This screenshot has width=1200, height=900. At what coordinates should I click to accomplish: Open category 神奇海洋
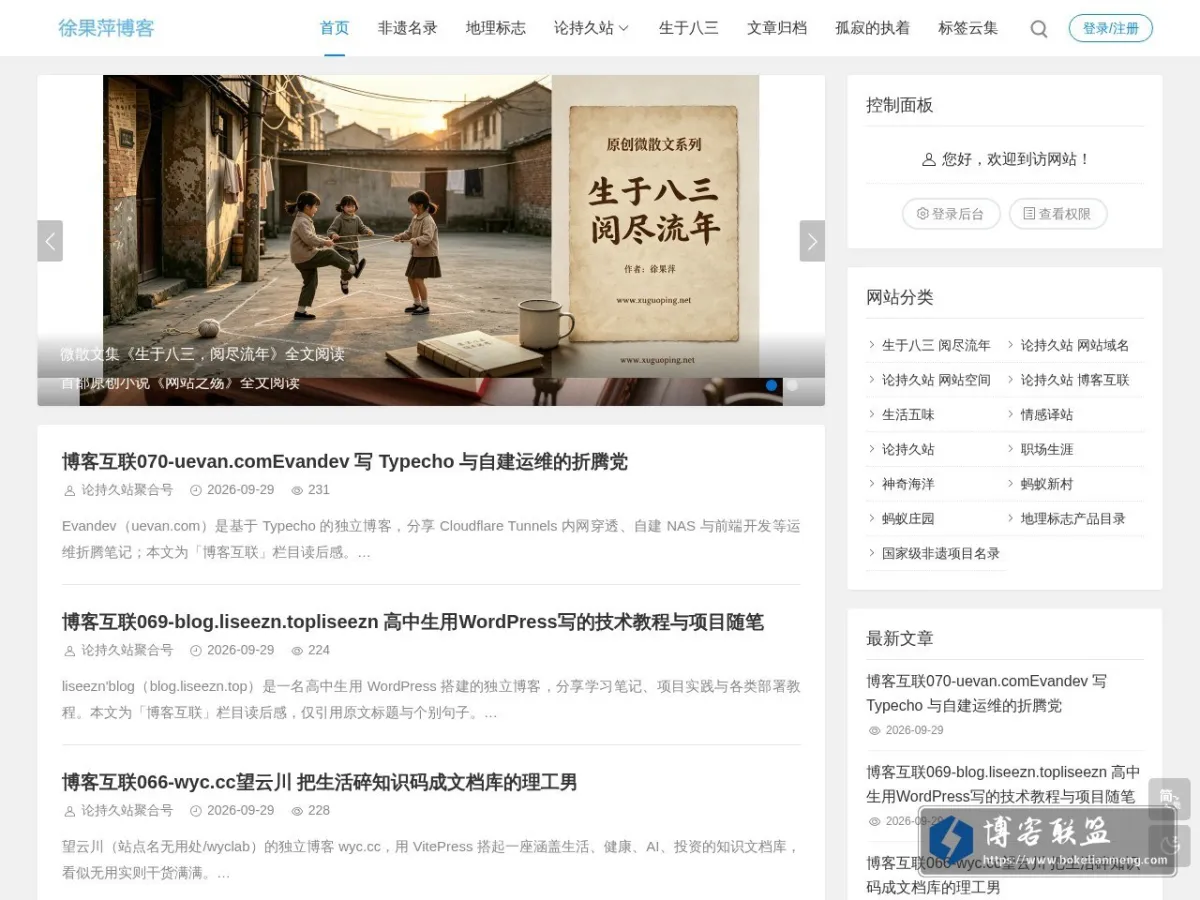[x=908, y=484]
